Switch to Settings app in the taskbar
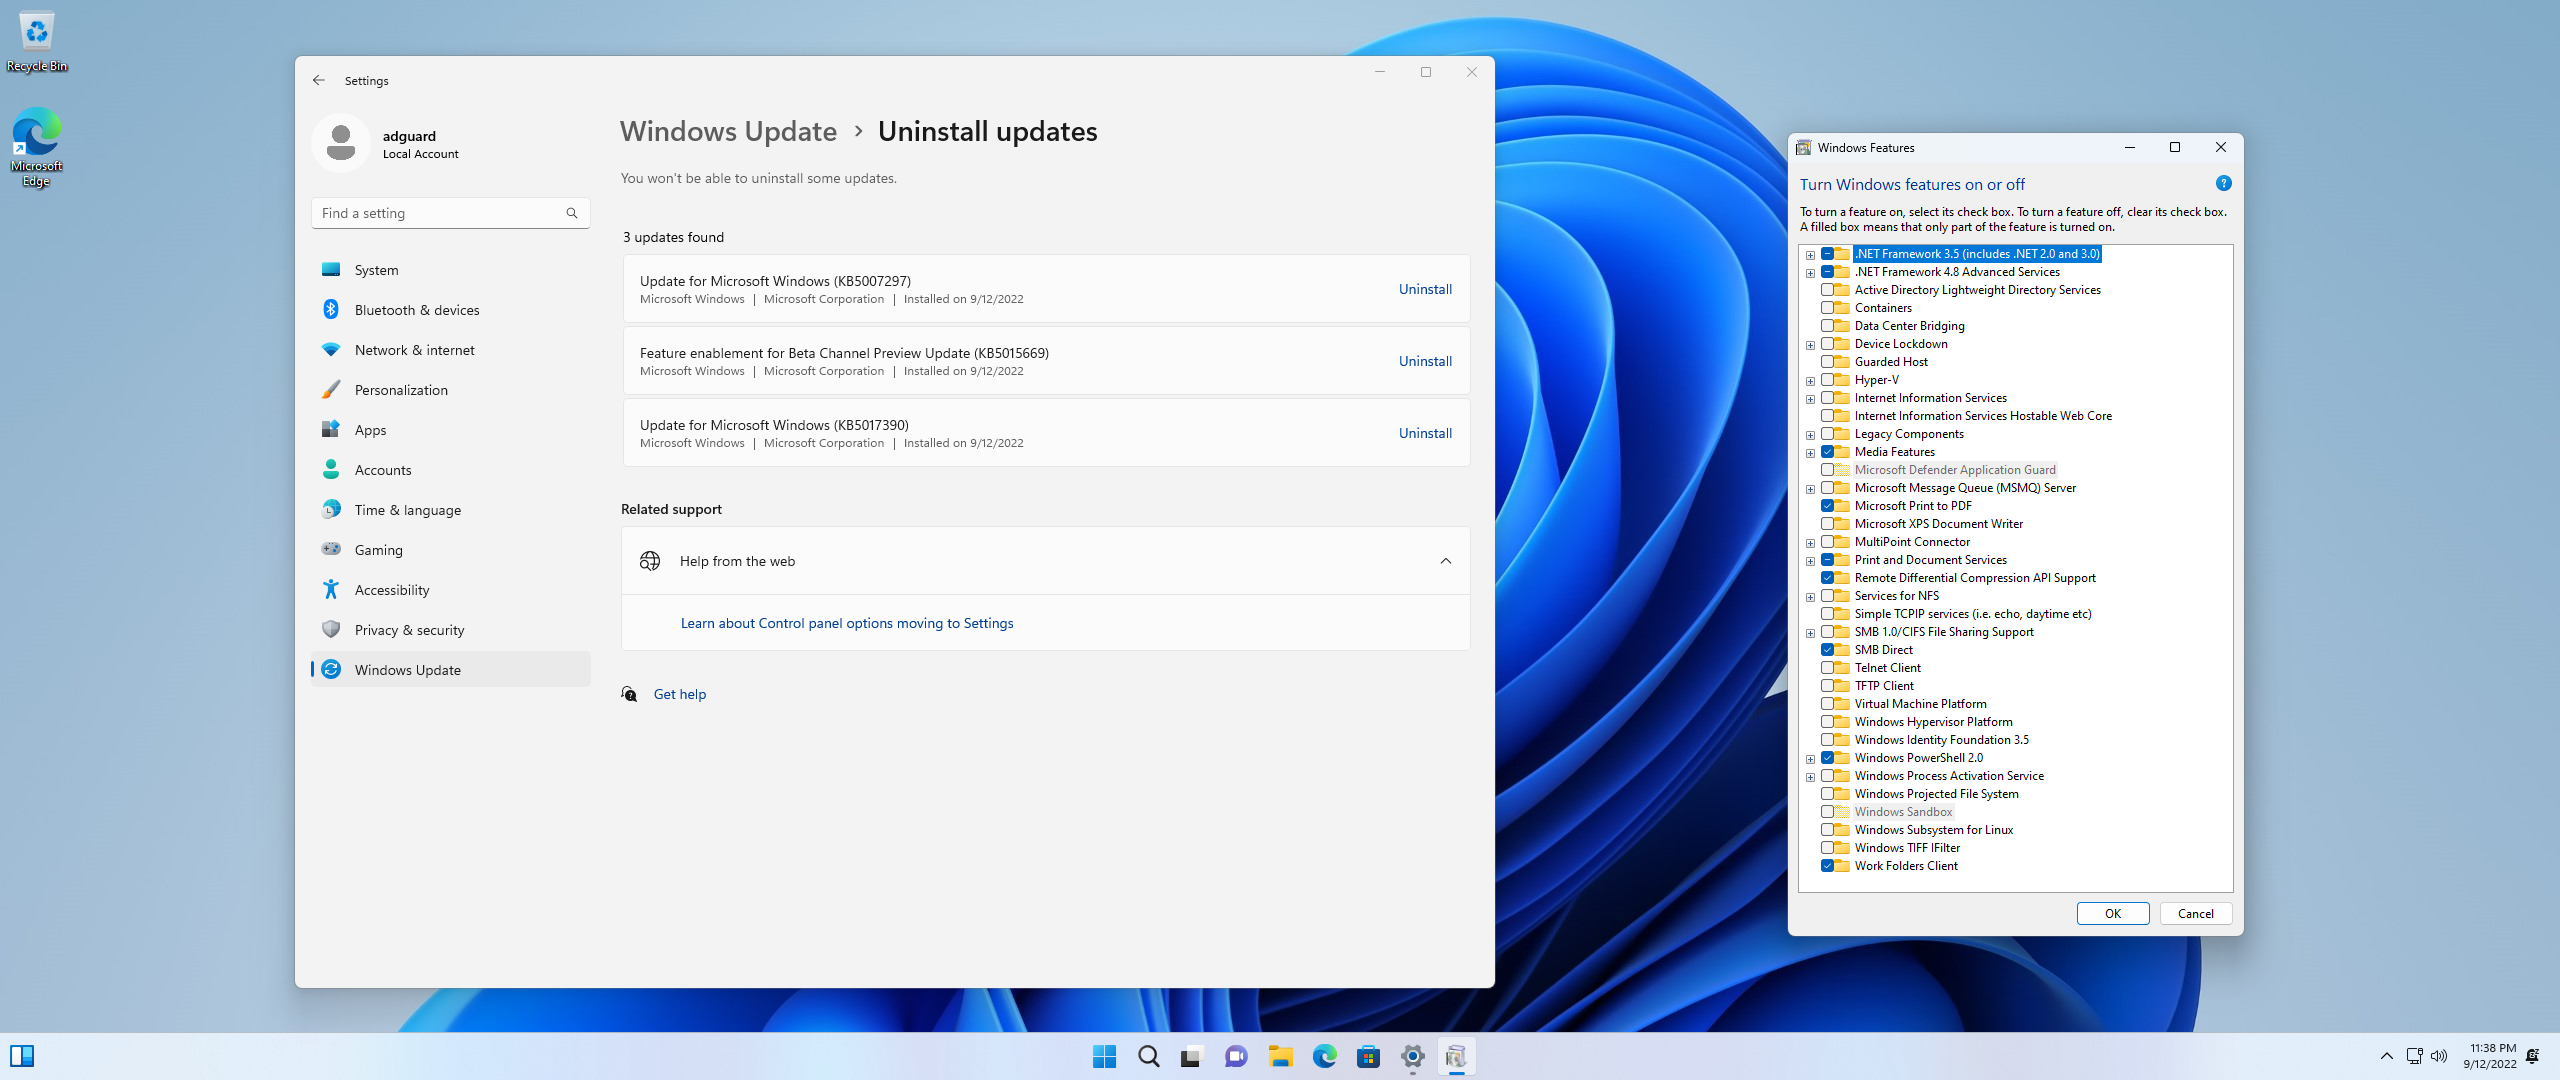The width and height of the screenshot is (2560, 1080). [x=1413, y=1056]
